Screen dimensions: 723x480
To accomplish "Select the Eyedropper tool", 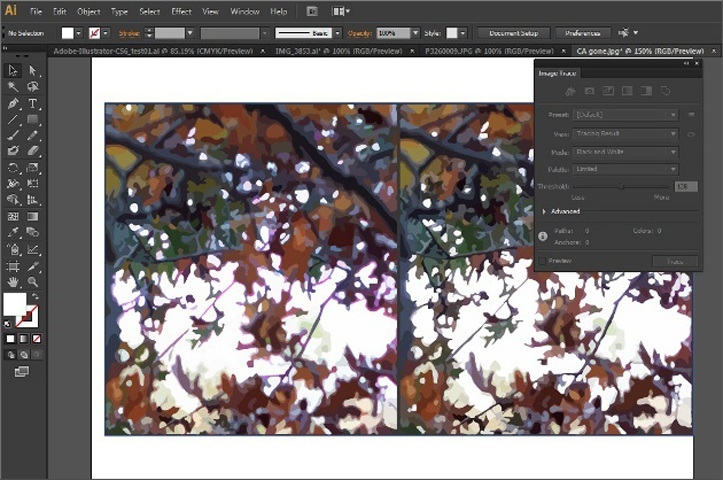I will pyautogui.click(x=13, y=232).
